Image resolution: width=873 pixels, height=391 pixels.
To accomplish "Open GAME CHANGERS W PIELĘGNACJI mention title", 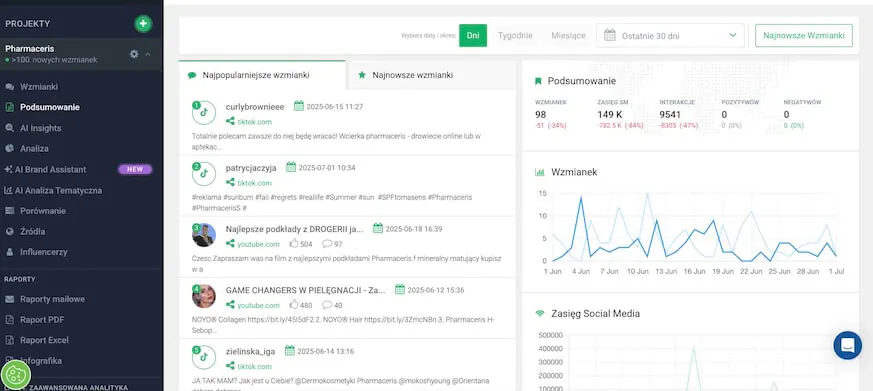I will [x=306, y=290].
